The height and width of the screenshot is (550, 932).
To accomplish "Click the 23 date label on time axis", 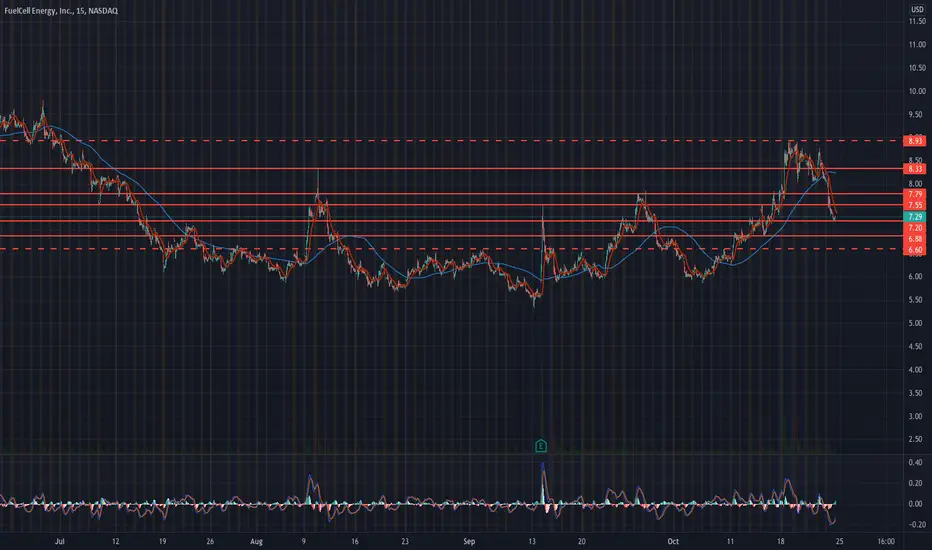I will 405,541.
